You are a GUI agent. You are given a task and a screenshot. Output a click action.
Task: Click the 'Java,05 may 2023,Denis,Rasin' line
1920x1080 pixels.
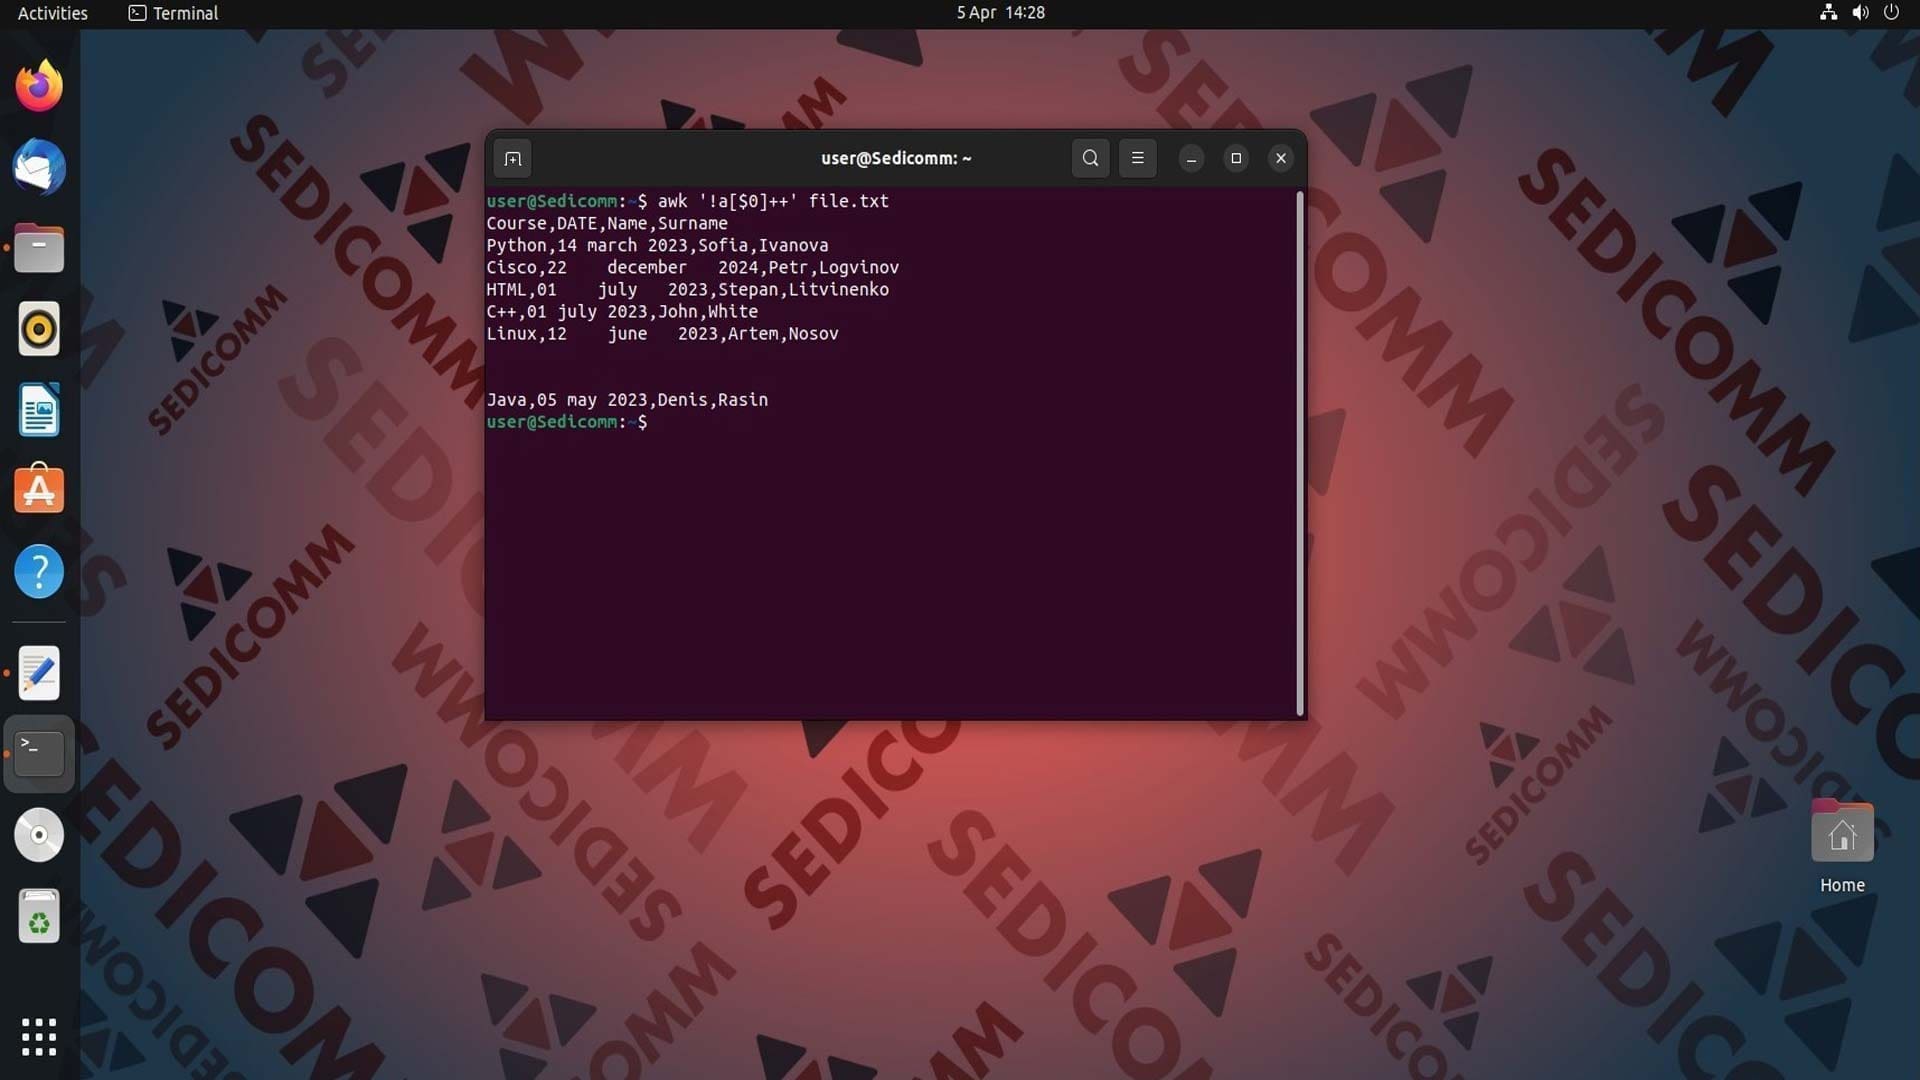point(627,399)
